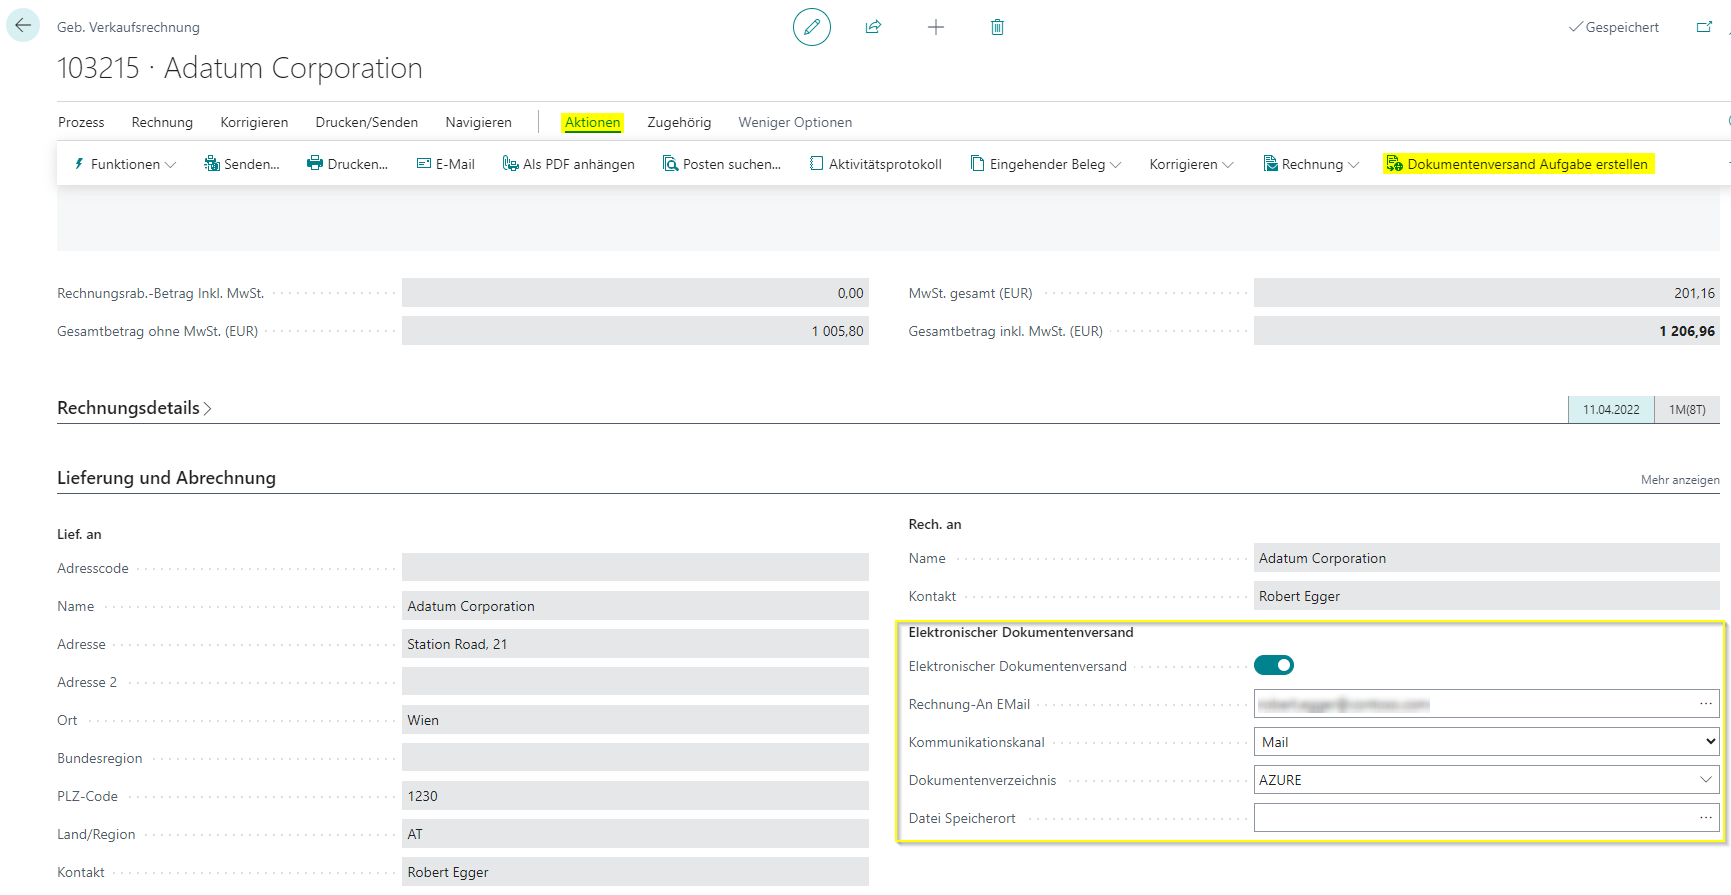
Task: Expand the Funktionen dropdown menu
Action: [125, 164]
